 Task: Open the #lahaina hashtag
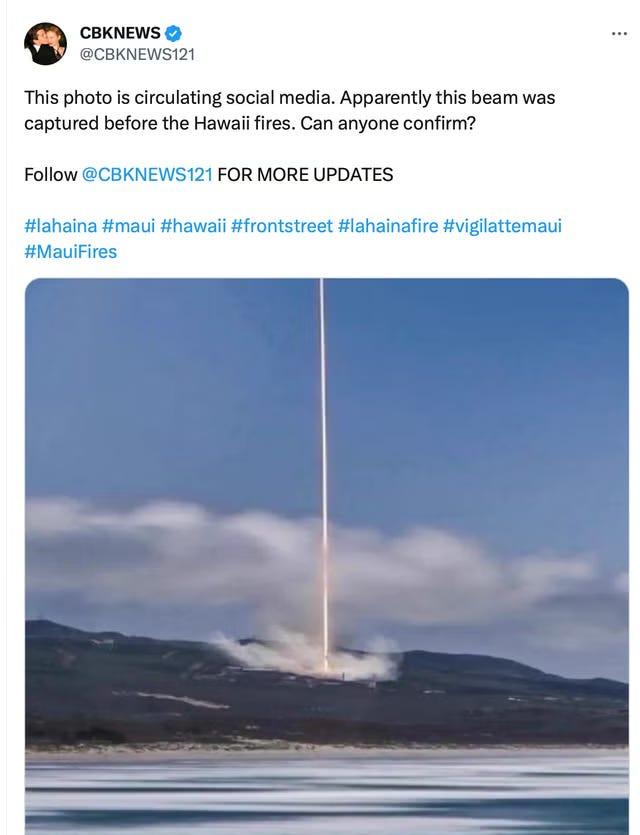tap(61, 226)
